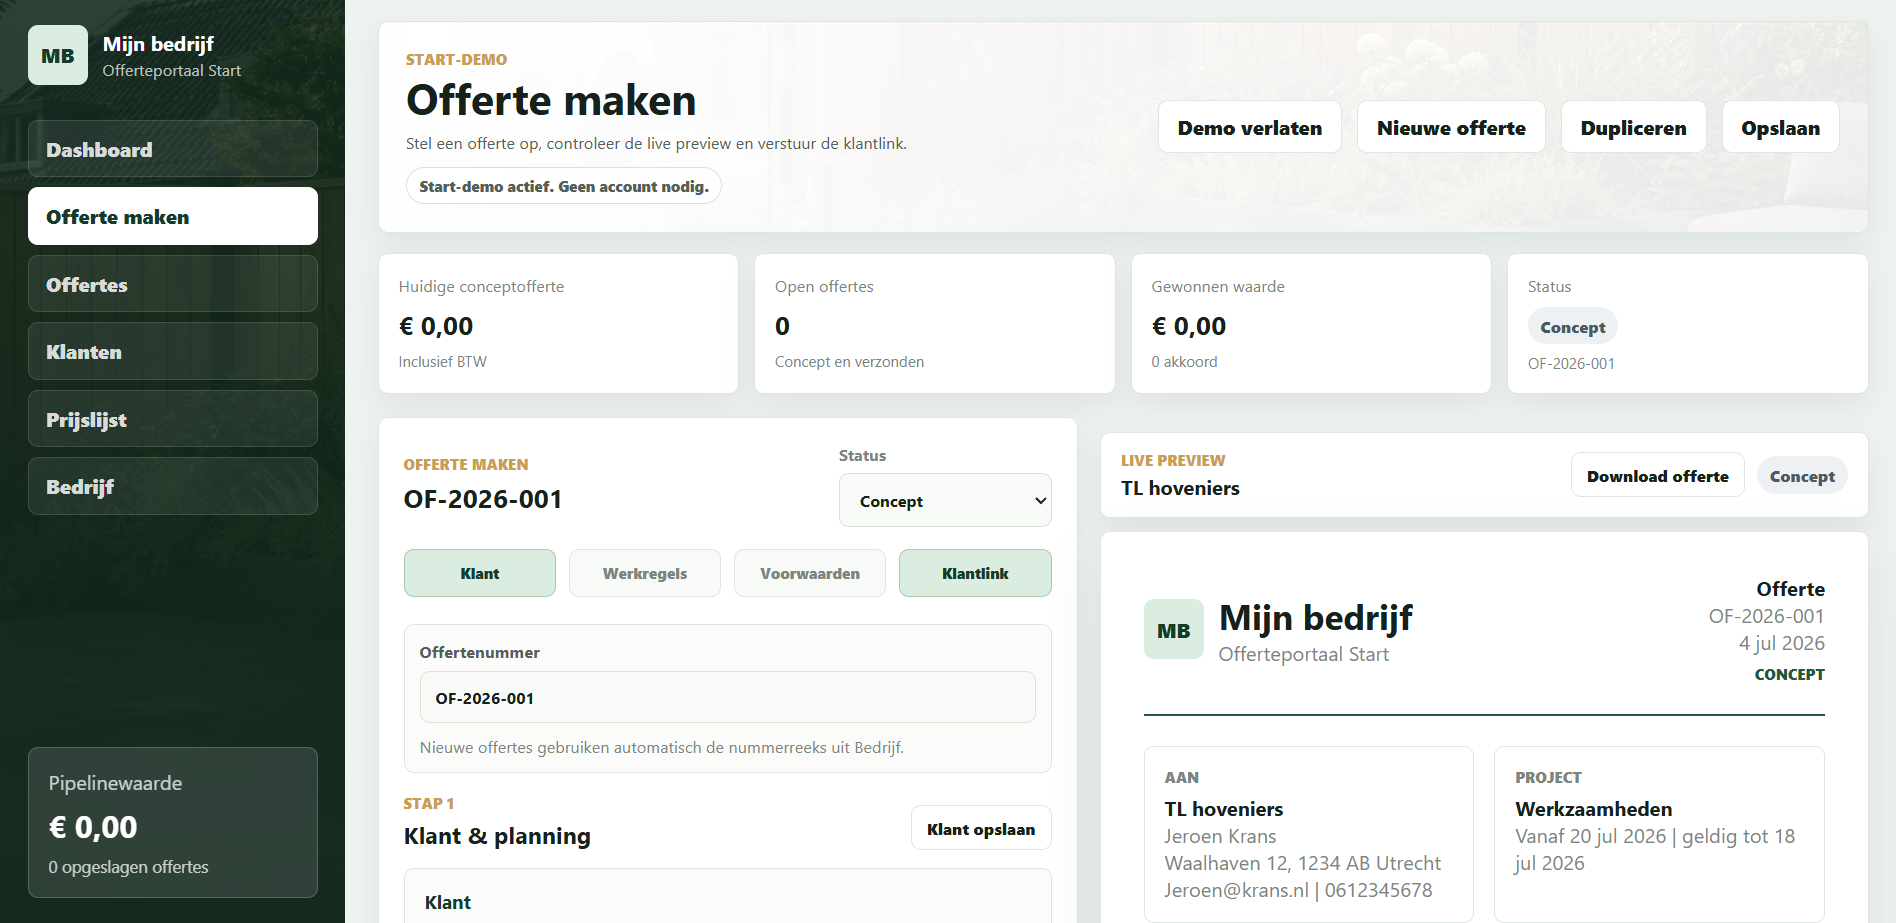1896x923 pixels.
Task: Click the green CONCEPT label in the preview
Action: coord(1789,674)
